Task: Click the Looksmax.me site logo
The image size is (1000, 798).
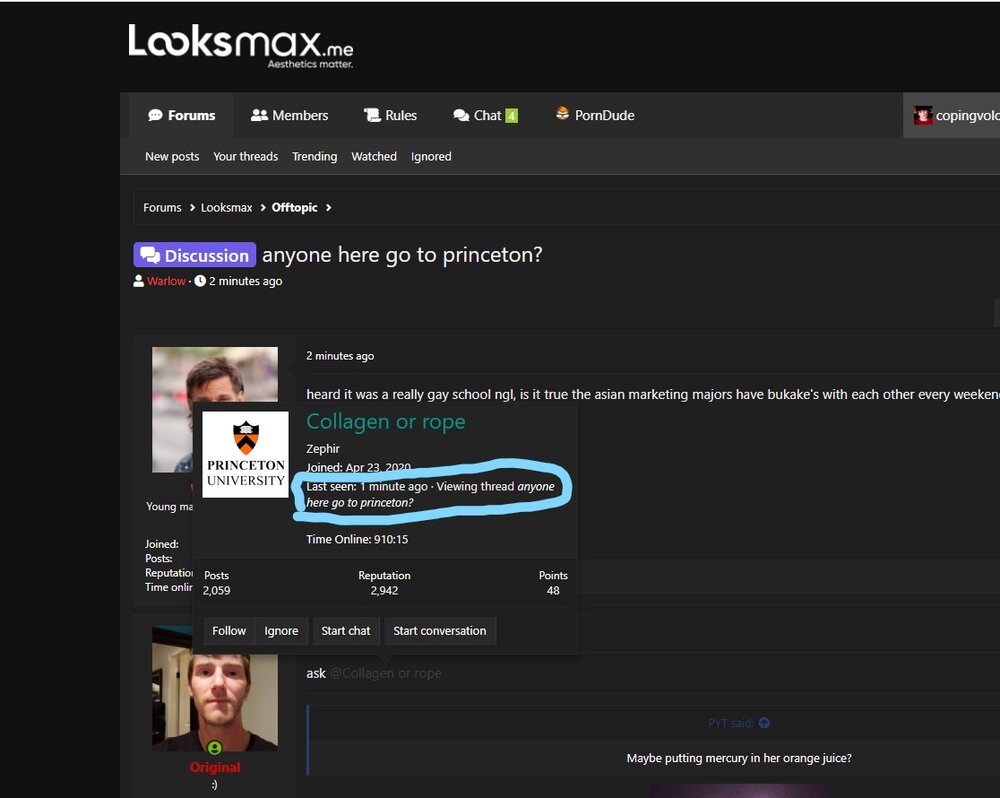Action: point(240,45)
